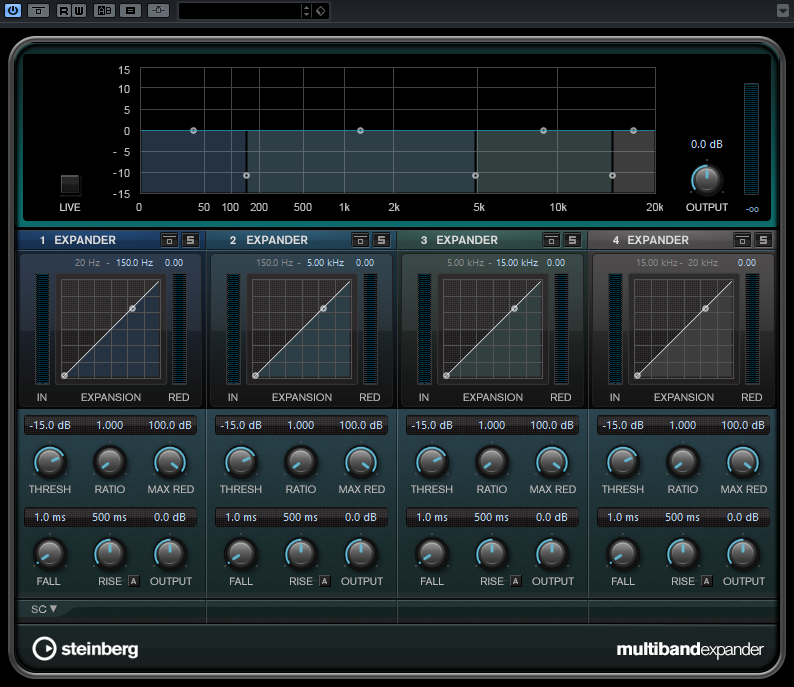This screenshot has width=794, height=687.
Task: Click band 2 RATIO knob
Action: tap(301, 462)
